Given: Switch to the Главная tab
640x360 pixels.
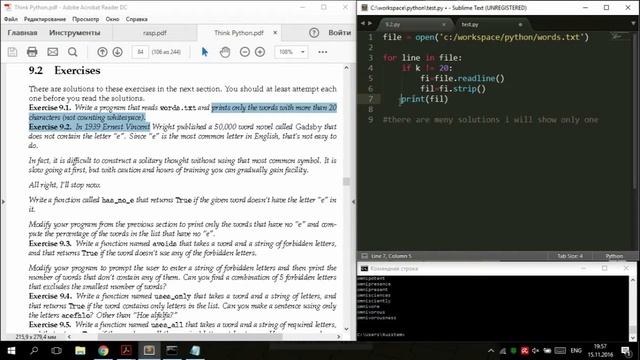Looking at the screenshot, I should pyautogui.click(x=22, y=33).
